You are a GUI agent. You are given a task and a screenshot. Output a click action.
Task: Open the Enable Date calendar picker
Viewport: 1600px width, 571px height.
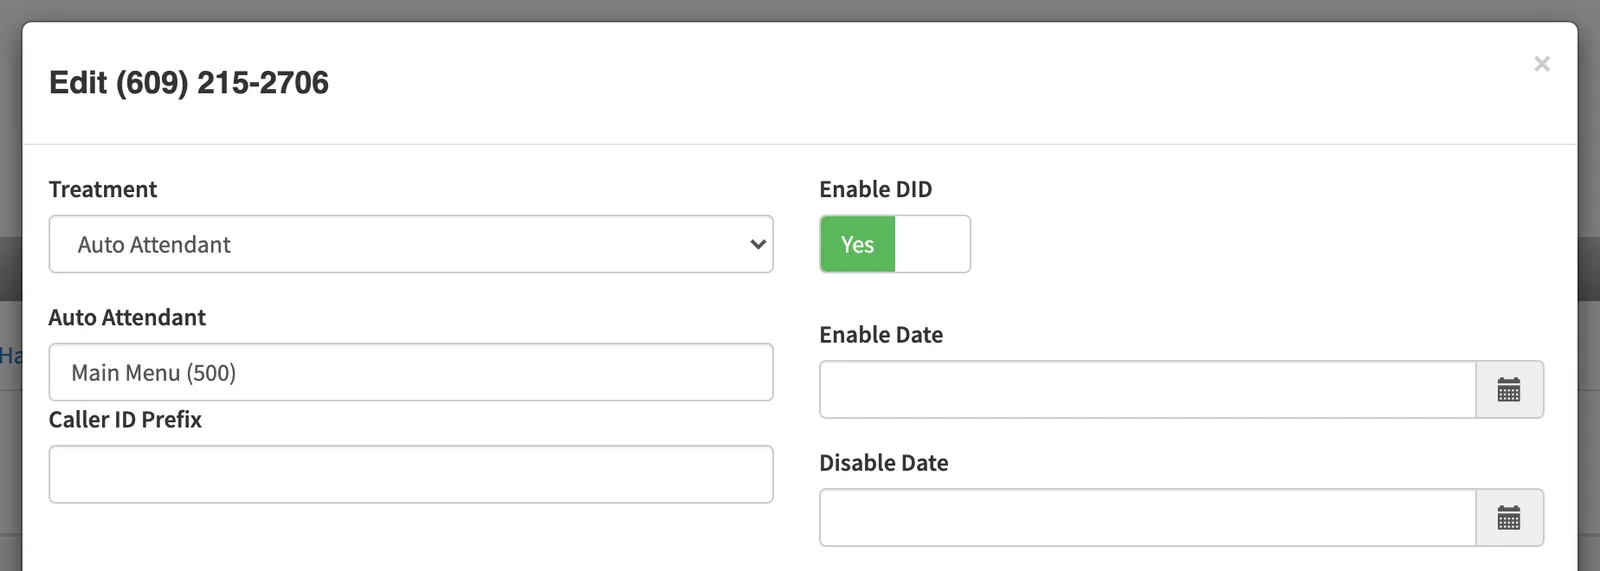coord(1509,389)
